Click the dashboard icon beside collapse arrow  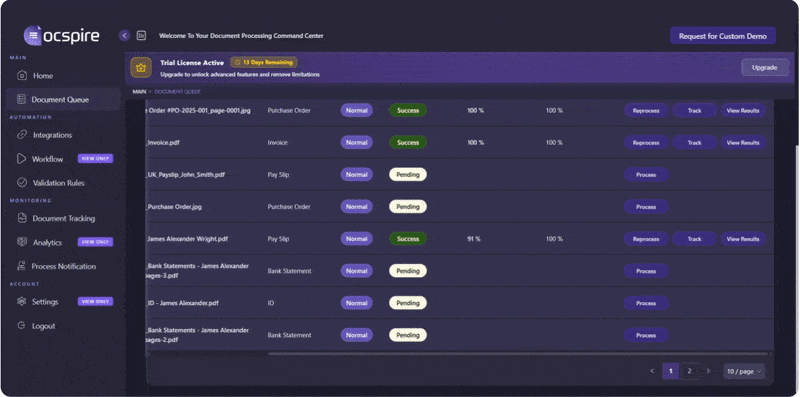(x=141, y=36)
